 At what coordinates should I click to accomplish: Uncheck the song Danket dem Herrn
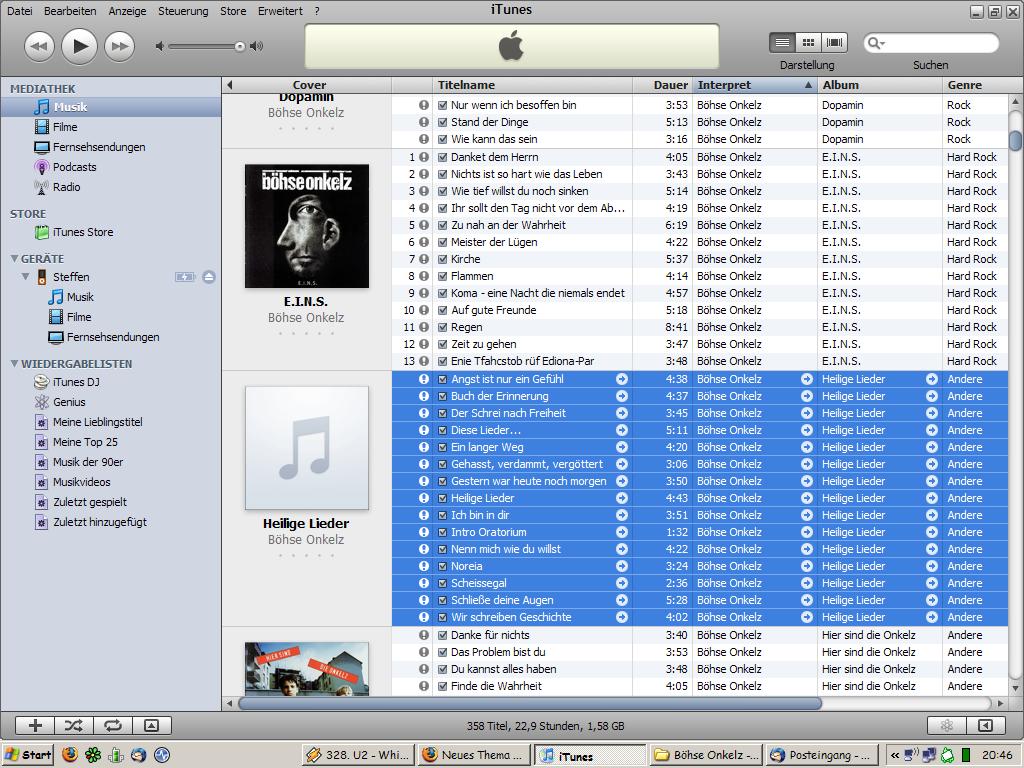click(x=442, y=157)
